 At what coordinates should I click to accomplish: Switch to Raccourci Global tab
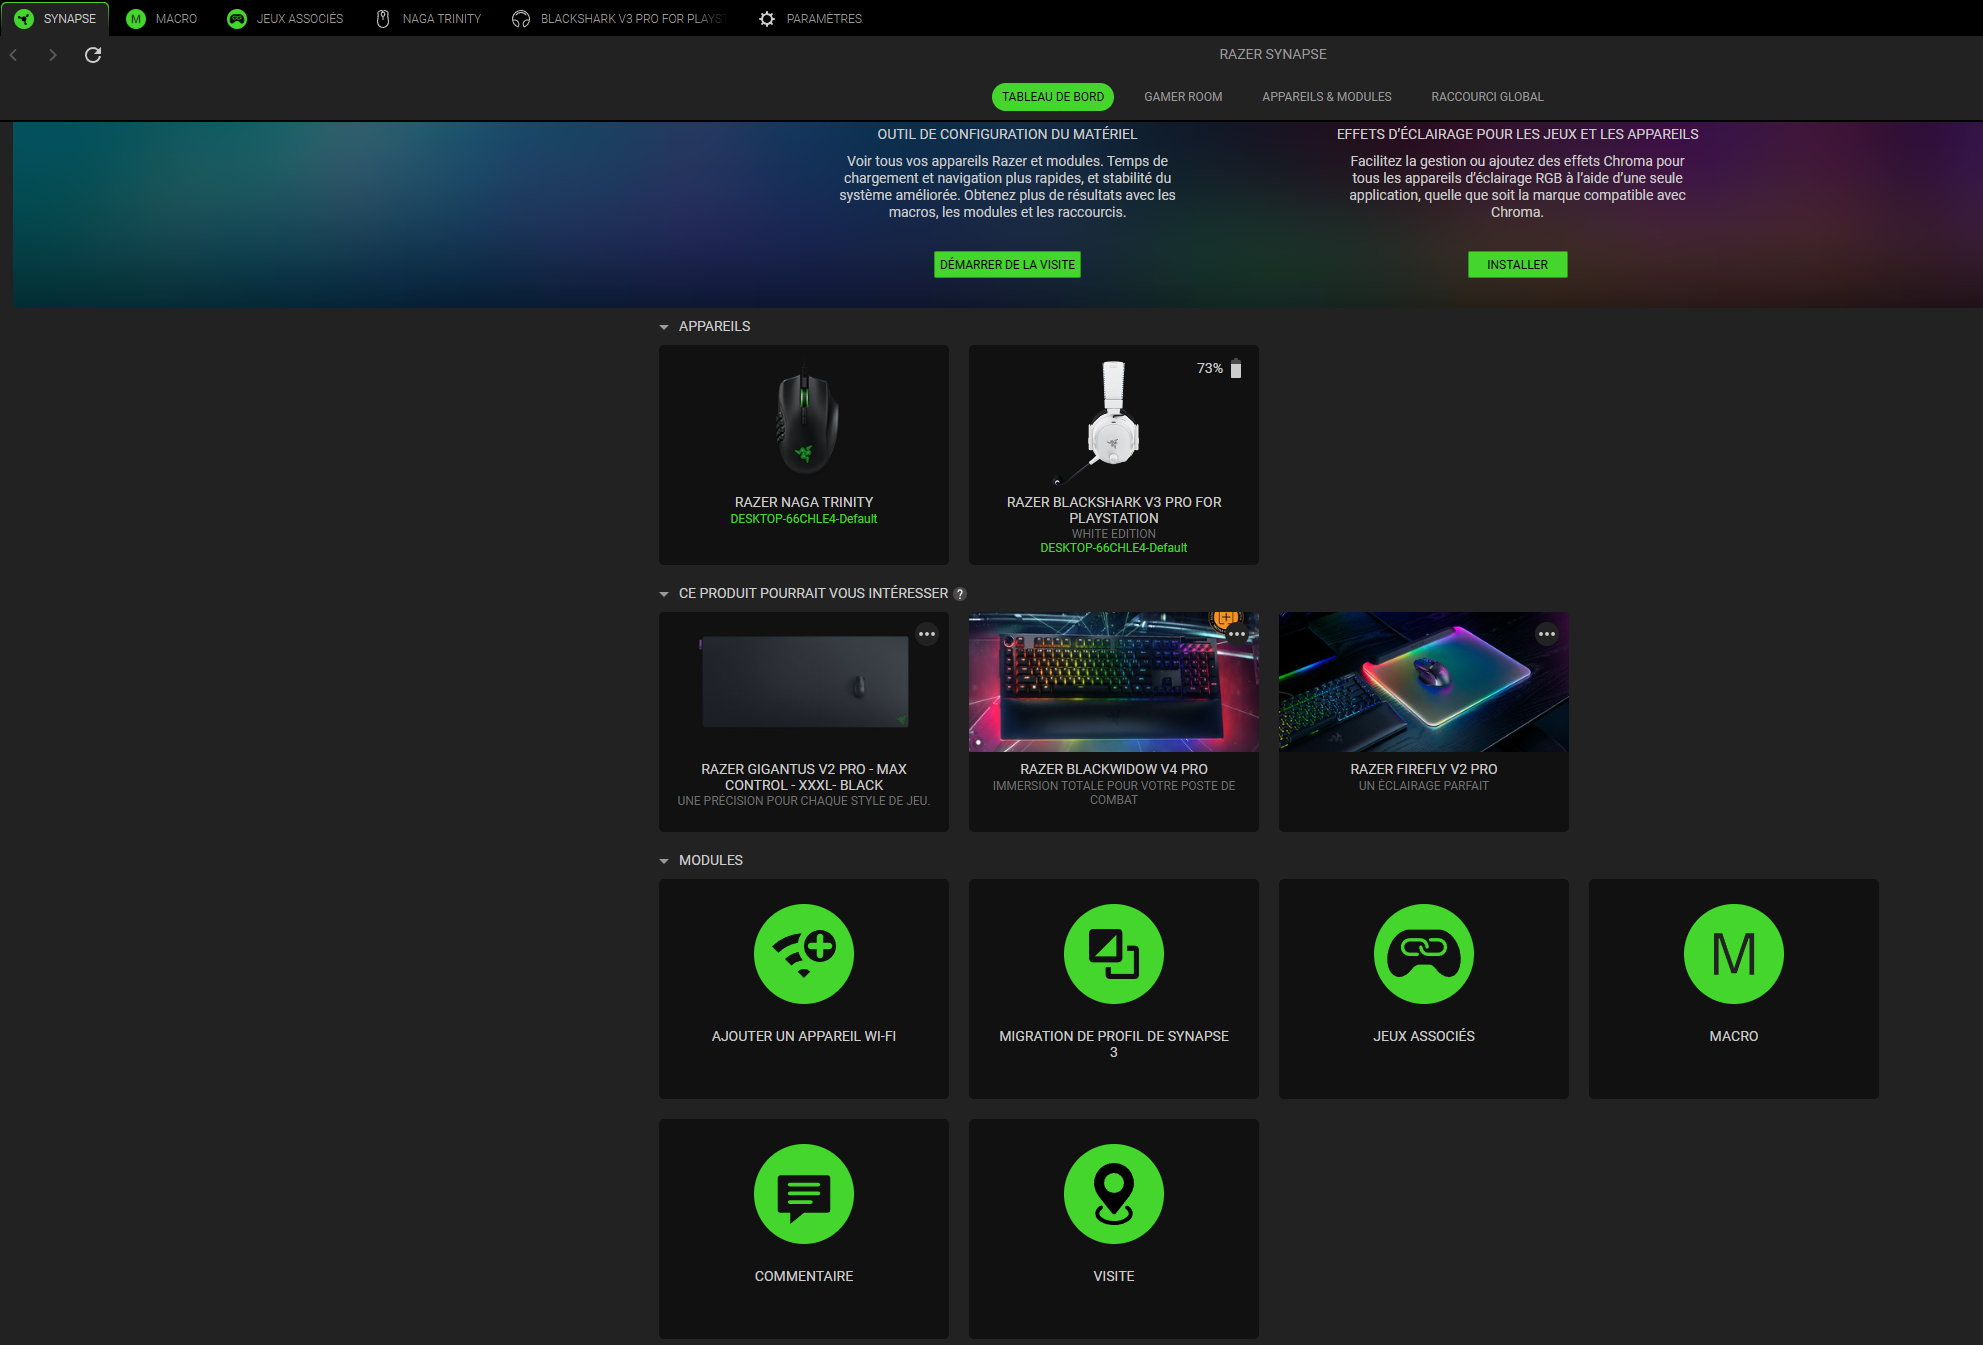[1487, 97]
